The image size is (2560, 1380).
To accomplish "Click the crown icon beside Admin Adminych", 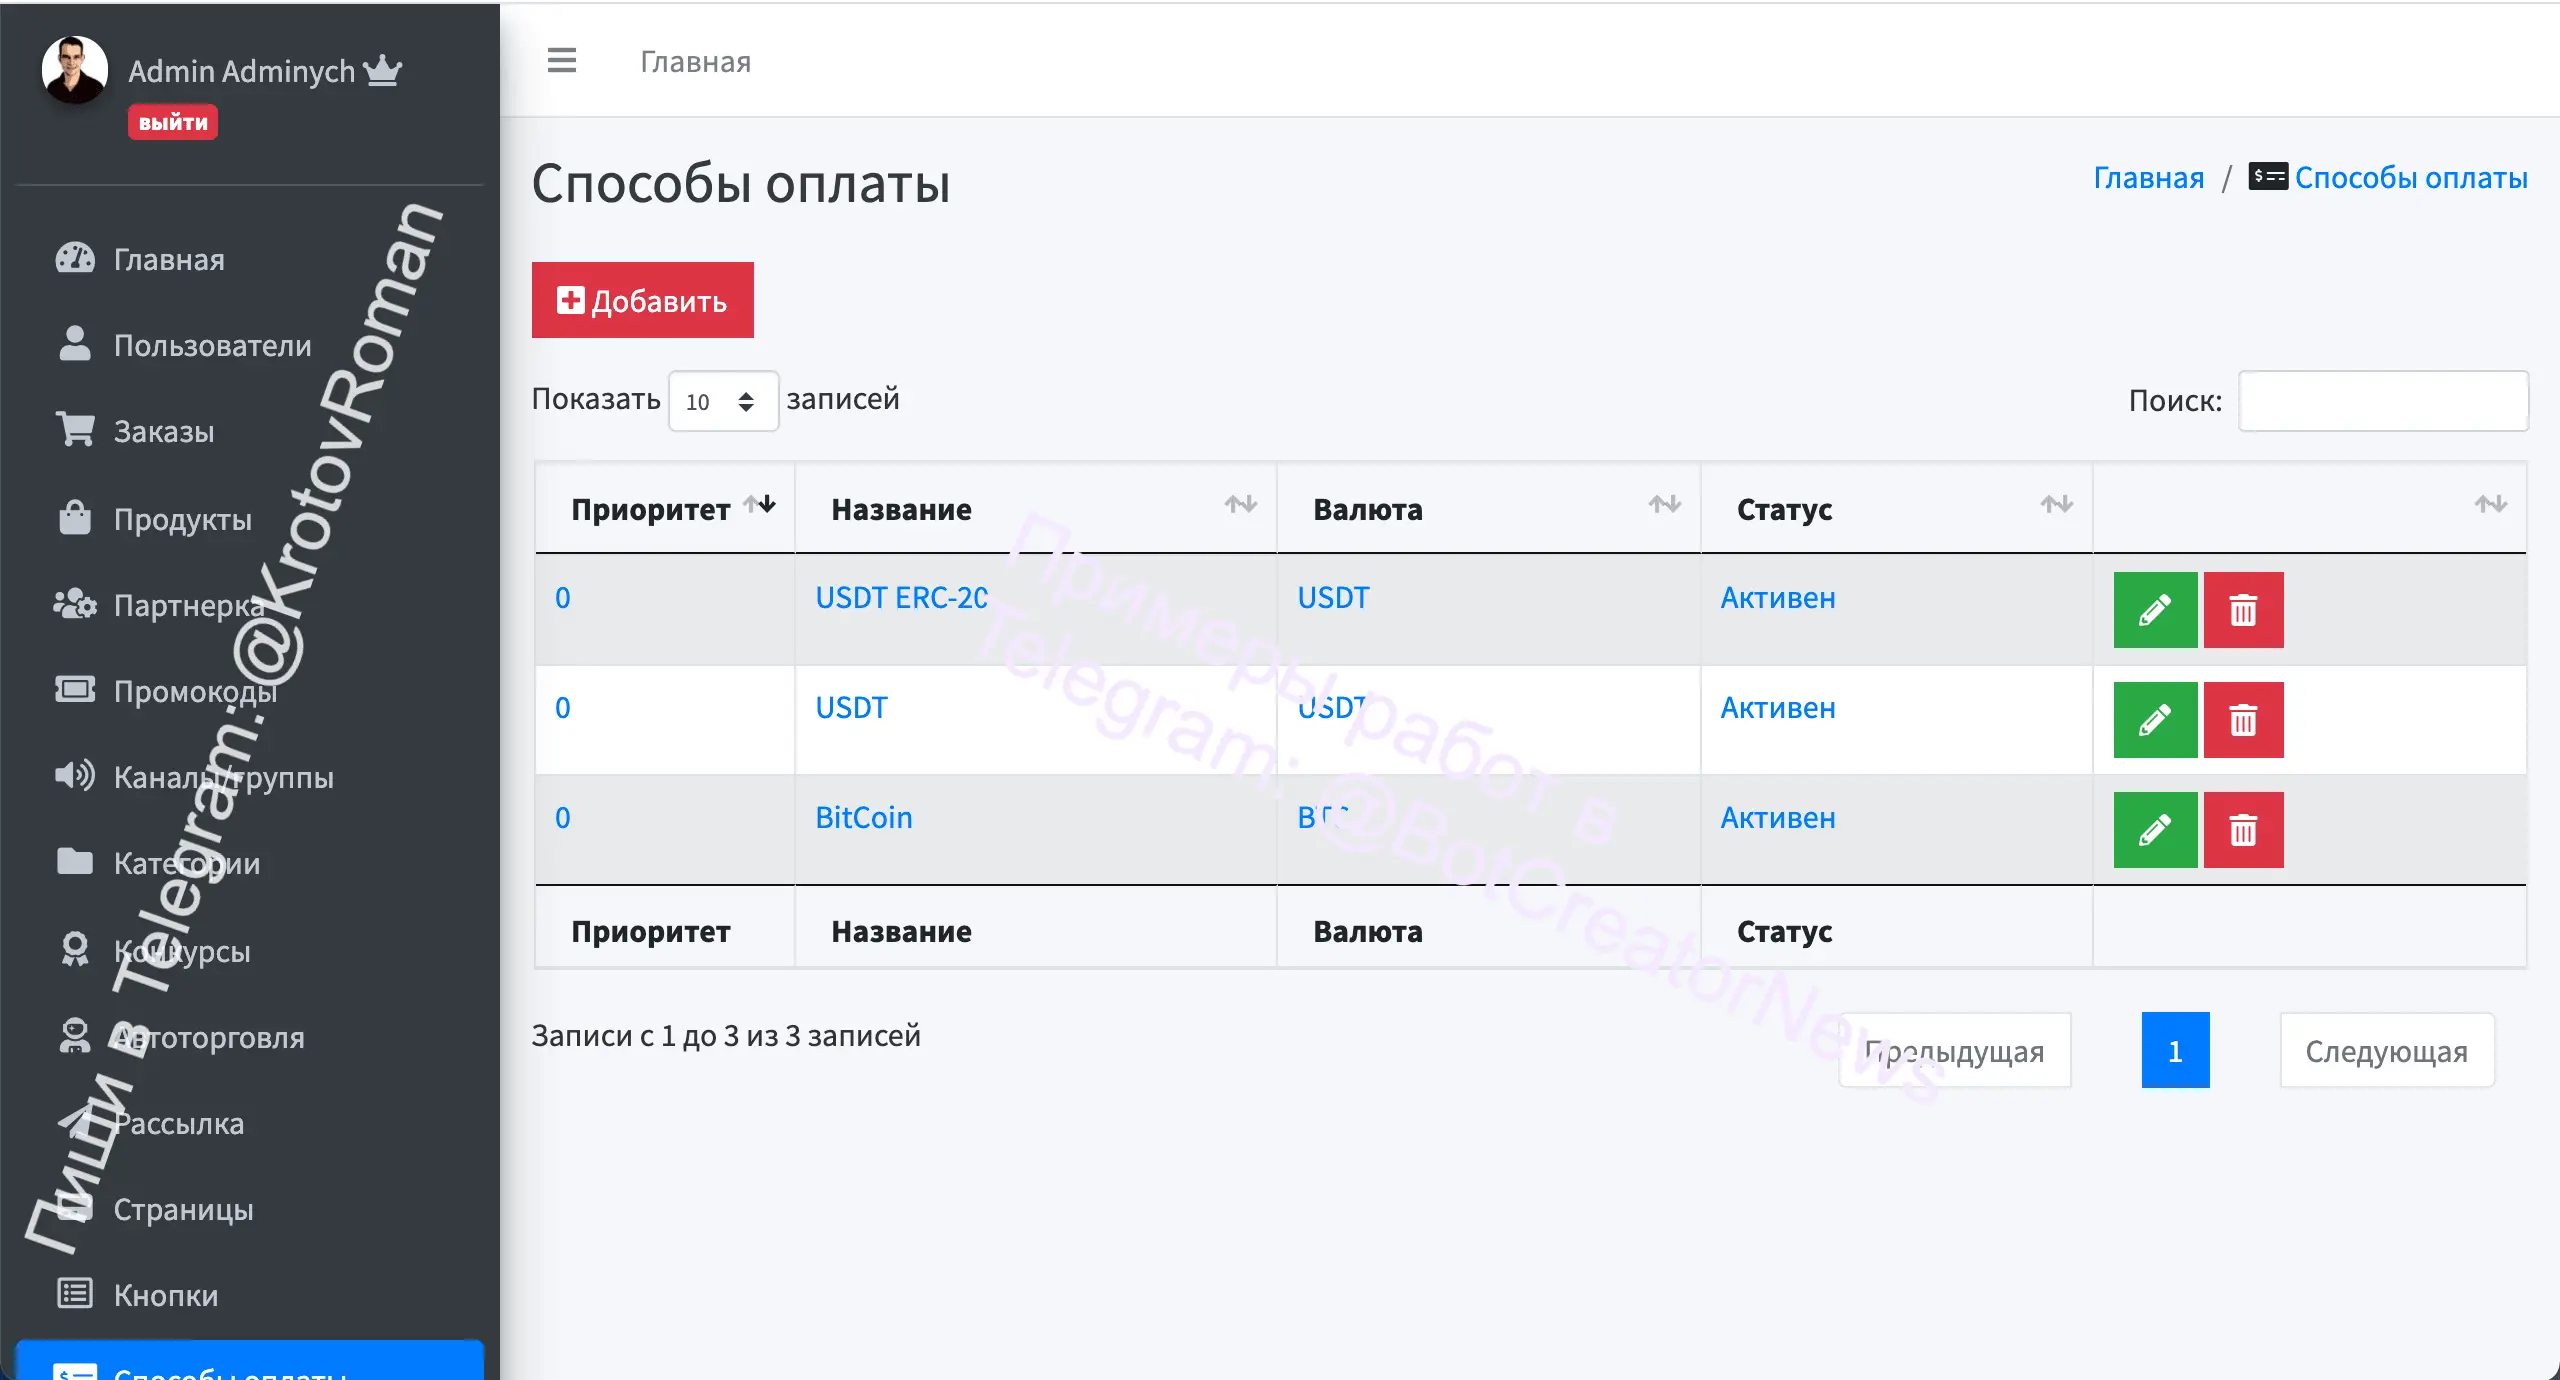I will click(x=382, y=70).
